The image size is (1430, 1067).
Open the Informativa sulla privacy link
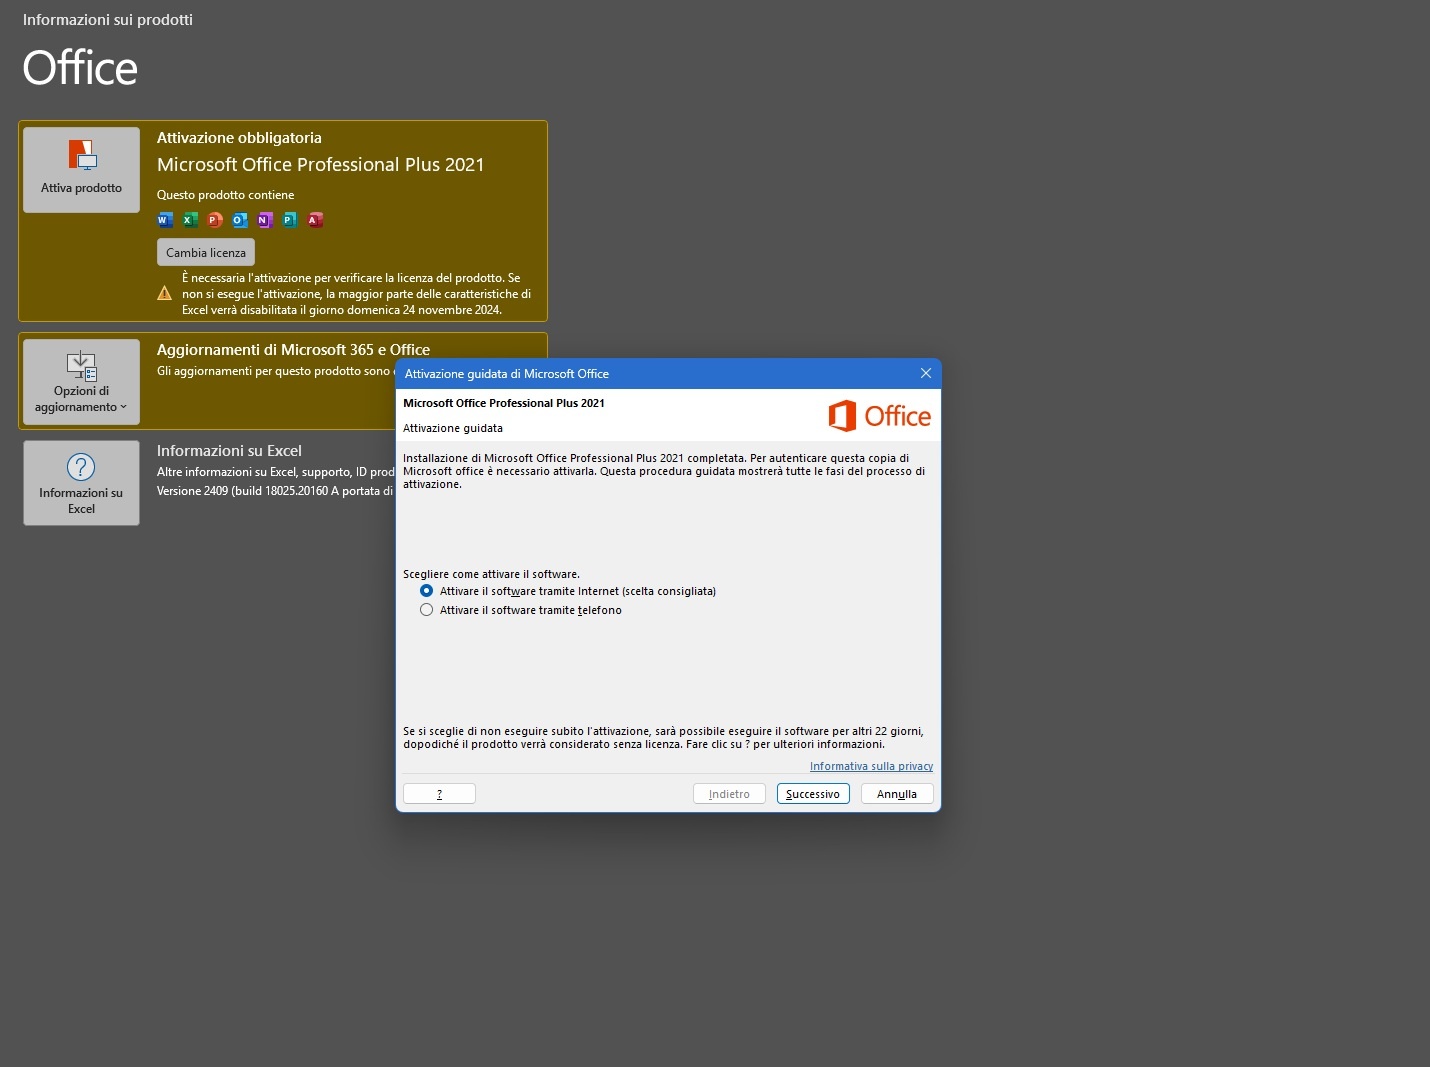[871, 766]
